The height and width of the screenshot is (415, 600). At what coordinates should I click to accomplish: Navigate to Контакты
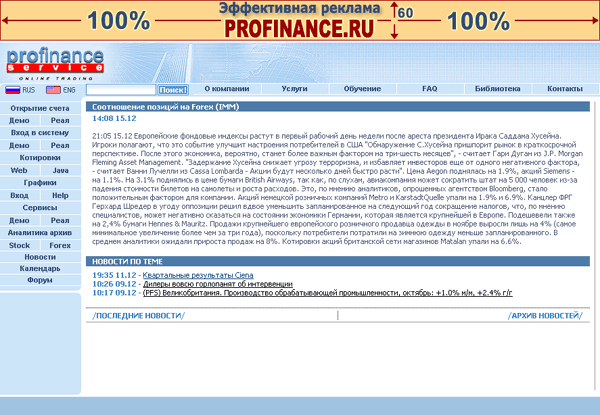(x=564, y=89)
